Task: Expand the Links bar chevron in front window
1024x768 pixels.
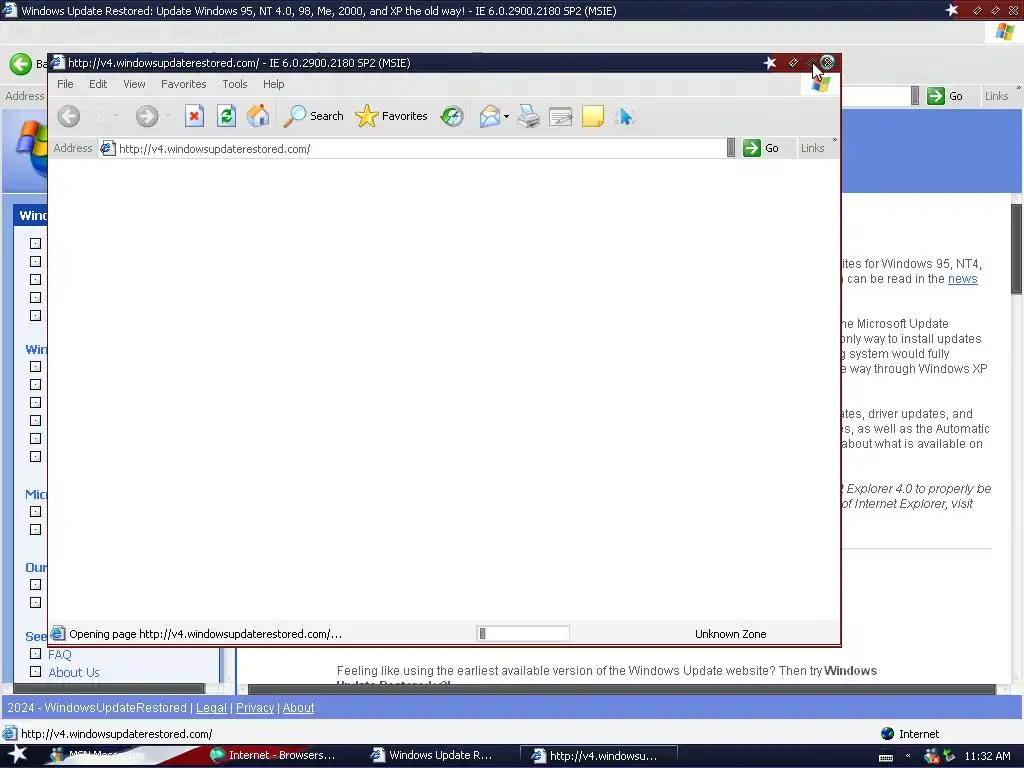Action: [x=834, y=140]
